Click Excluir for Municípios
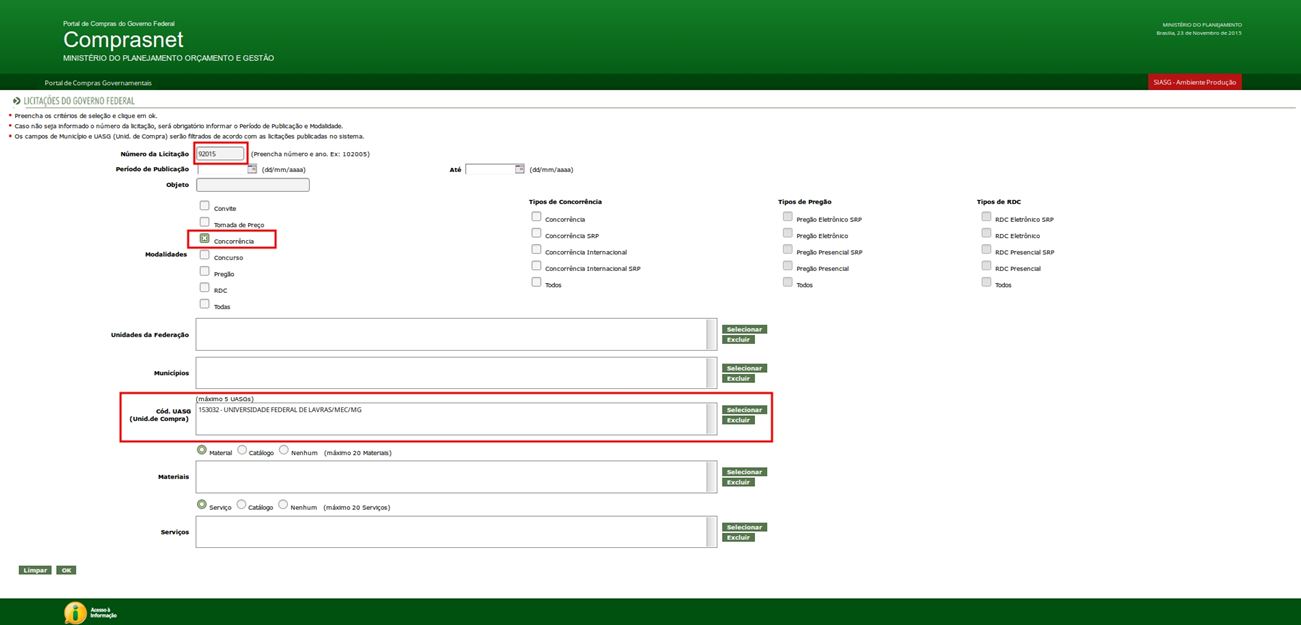The width and height of the screenshot is (1301, 625). pyautogui.click(x=738, y=379)
